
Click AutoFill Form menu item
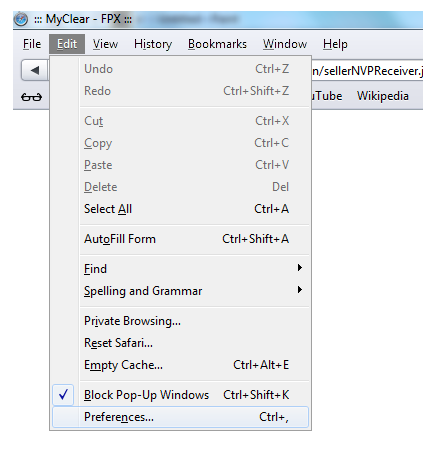(180, 239)
